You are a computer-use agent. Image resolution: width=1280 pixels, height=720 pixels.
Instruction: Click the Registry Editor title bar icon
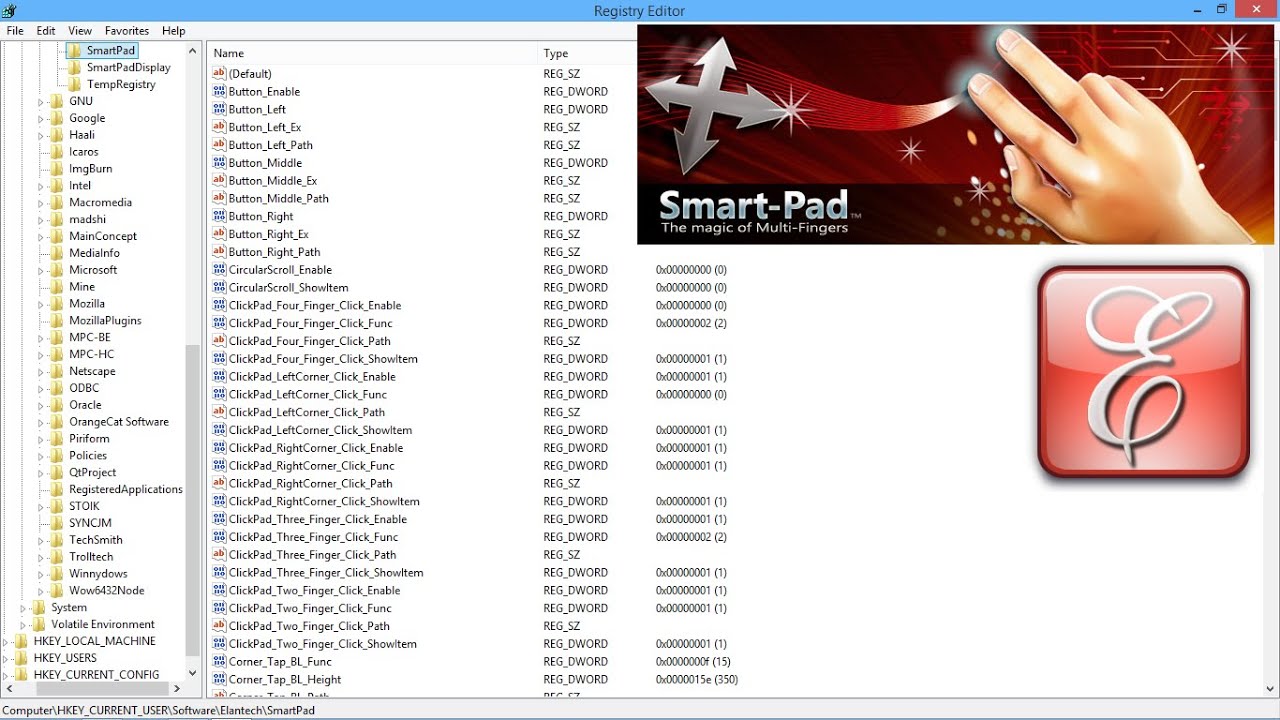pos(9,10)
